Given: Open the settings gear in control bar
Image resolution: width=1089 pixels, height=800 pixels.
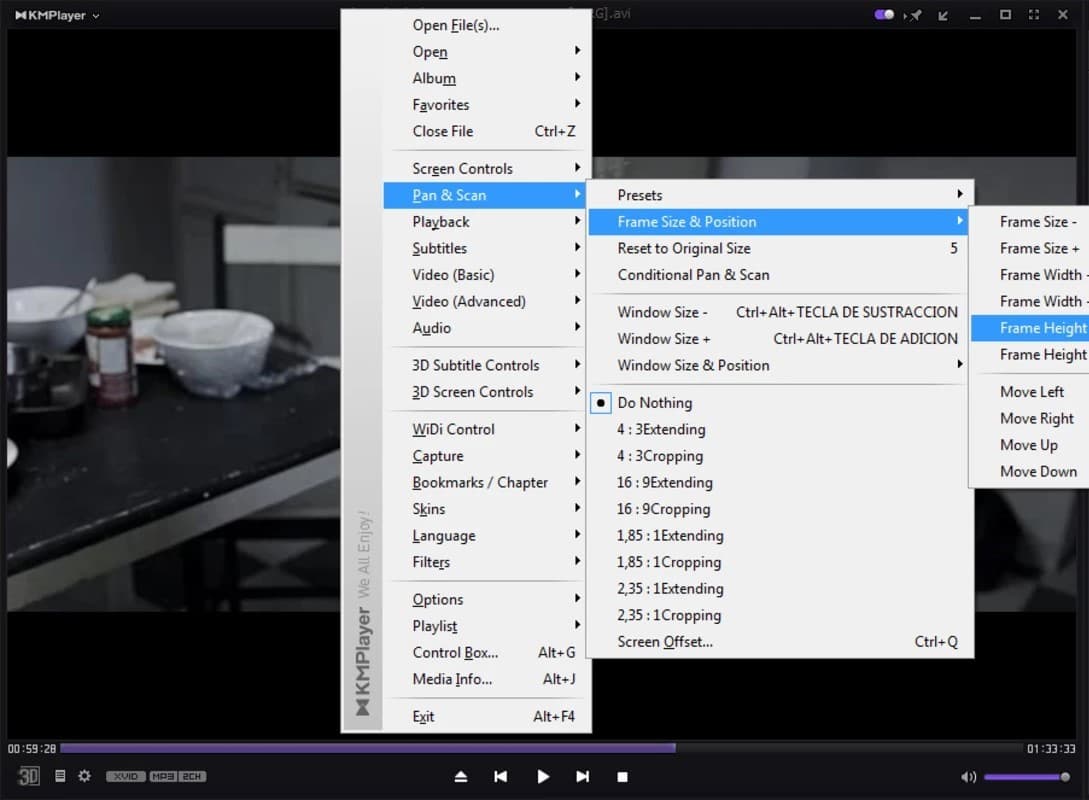Looking at the screenshot, I should coord(84,776).
